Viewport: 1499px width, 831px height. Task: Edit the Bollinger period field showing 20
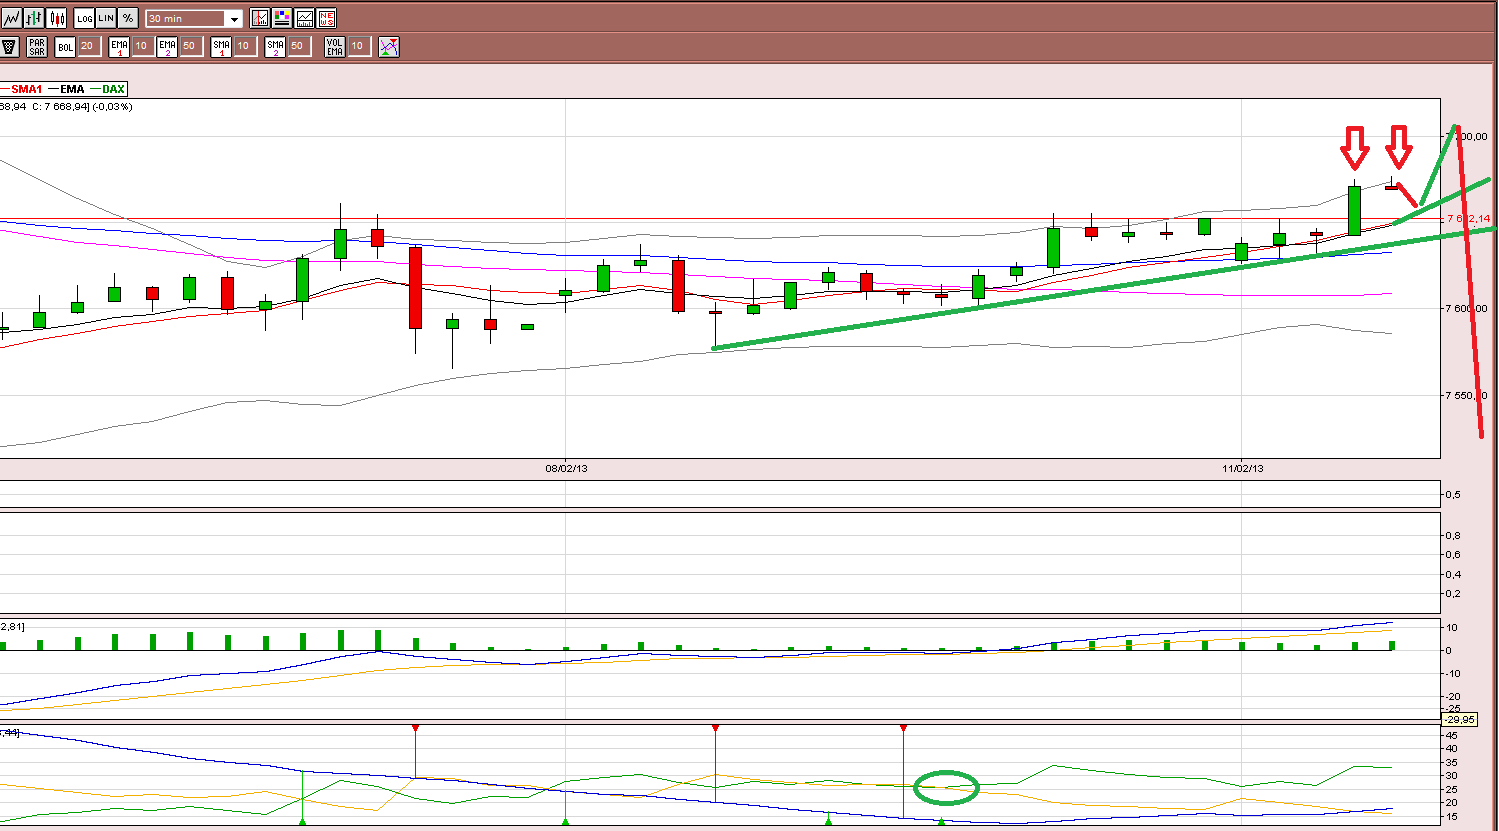(x=88, y=46)
